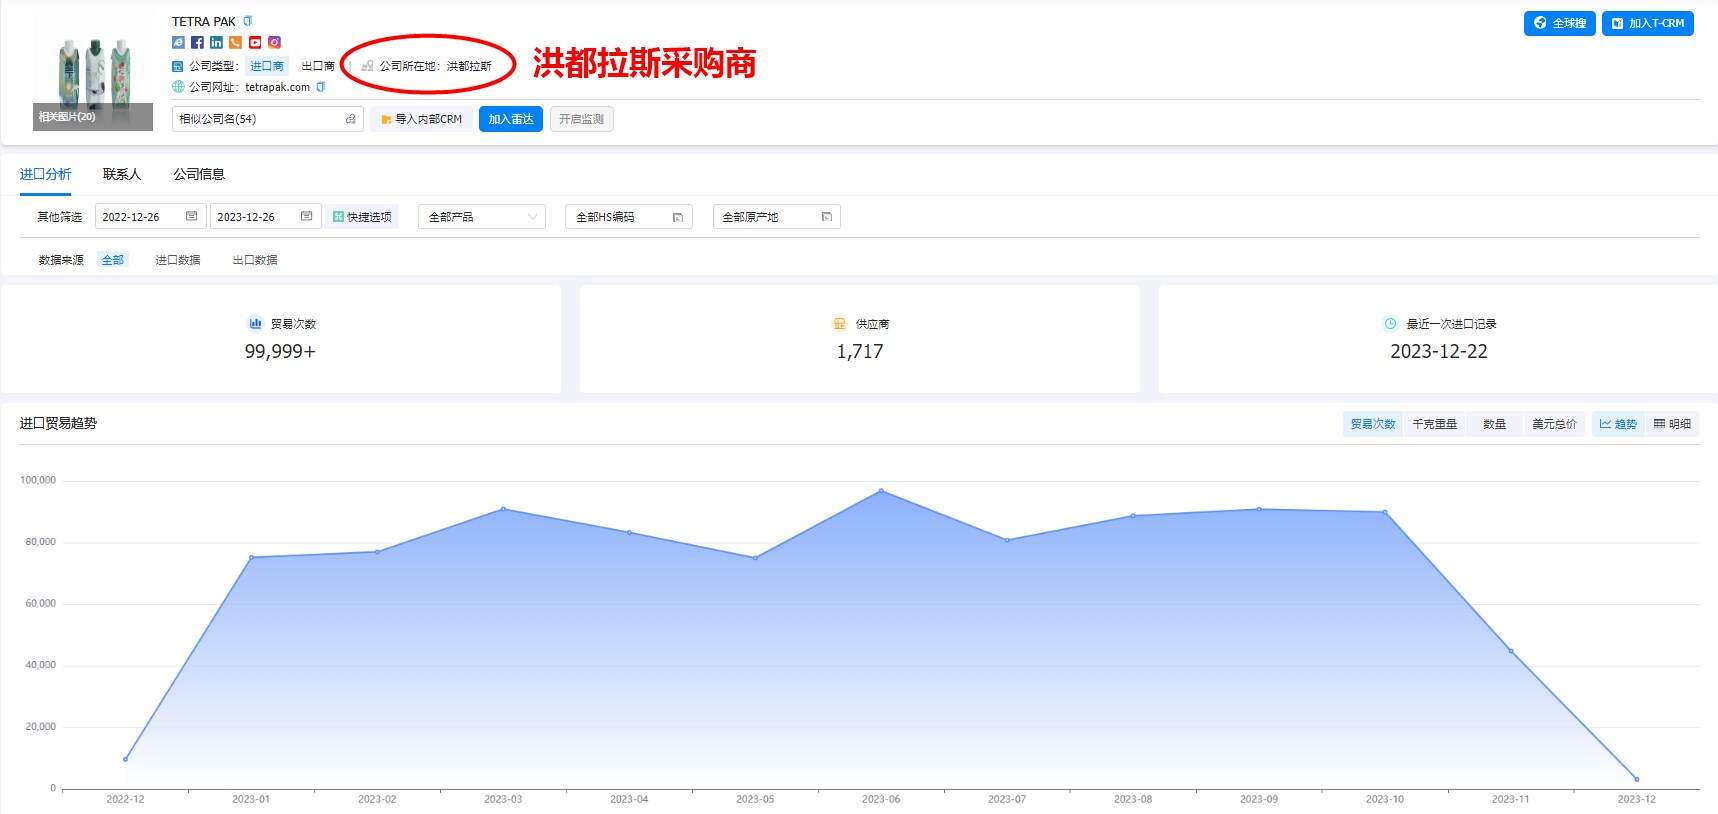The image size is (1718, 814).
Task: Copy the TETRA PAK company name
Action: (x=248, y=21)
